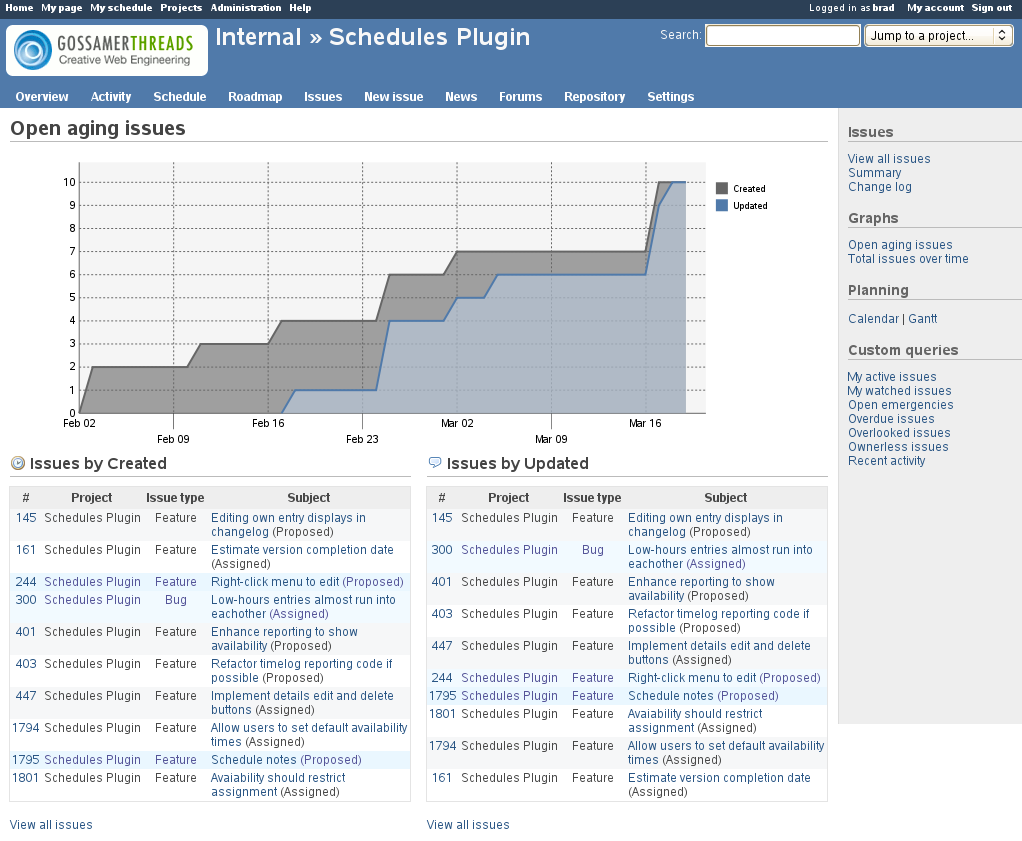The image size is (1022, 841).
Task: Open the Calendar planning link
Action: [873, 319]
